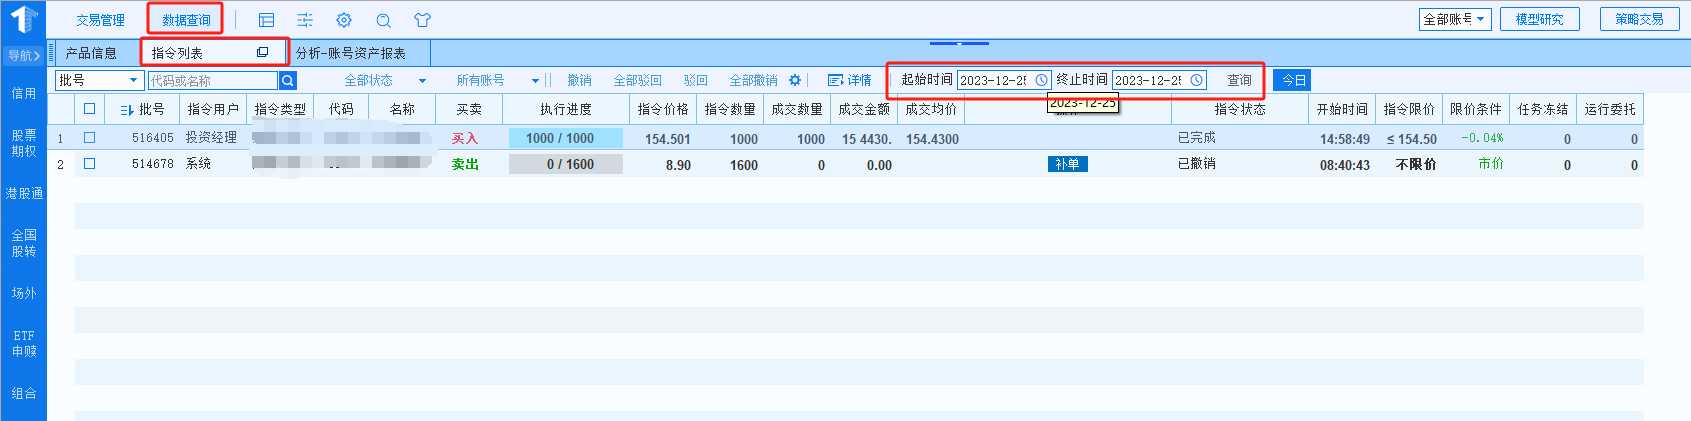Click the 投资经理 user cell
The image size is (1691, 421).
[211, 138]
